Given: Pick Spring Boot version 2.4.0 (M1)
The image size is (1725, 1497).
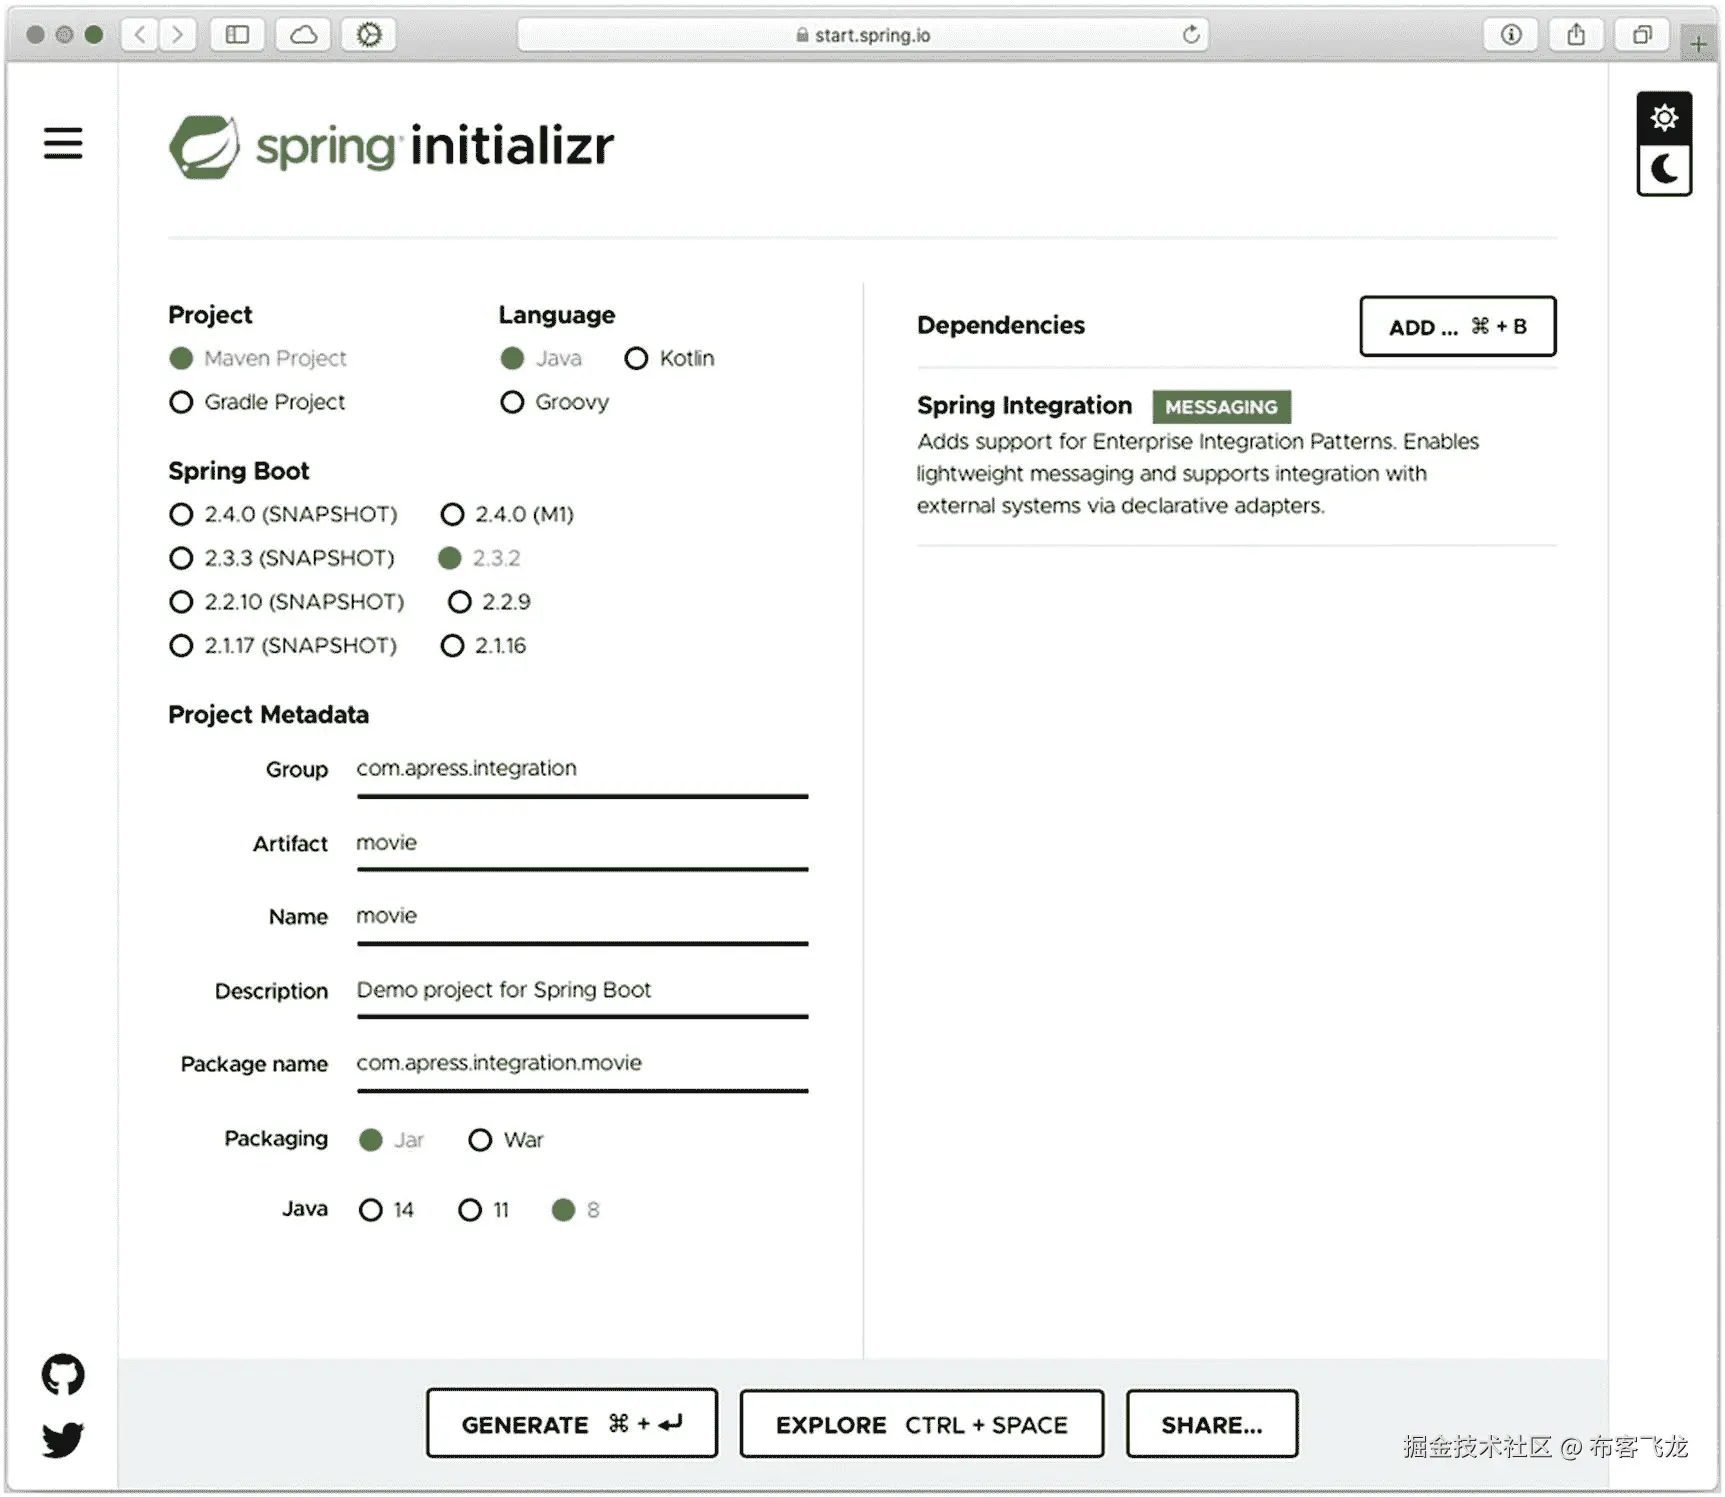Looking at the screenshot, I should tap(452, 514).
